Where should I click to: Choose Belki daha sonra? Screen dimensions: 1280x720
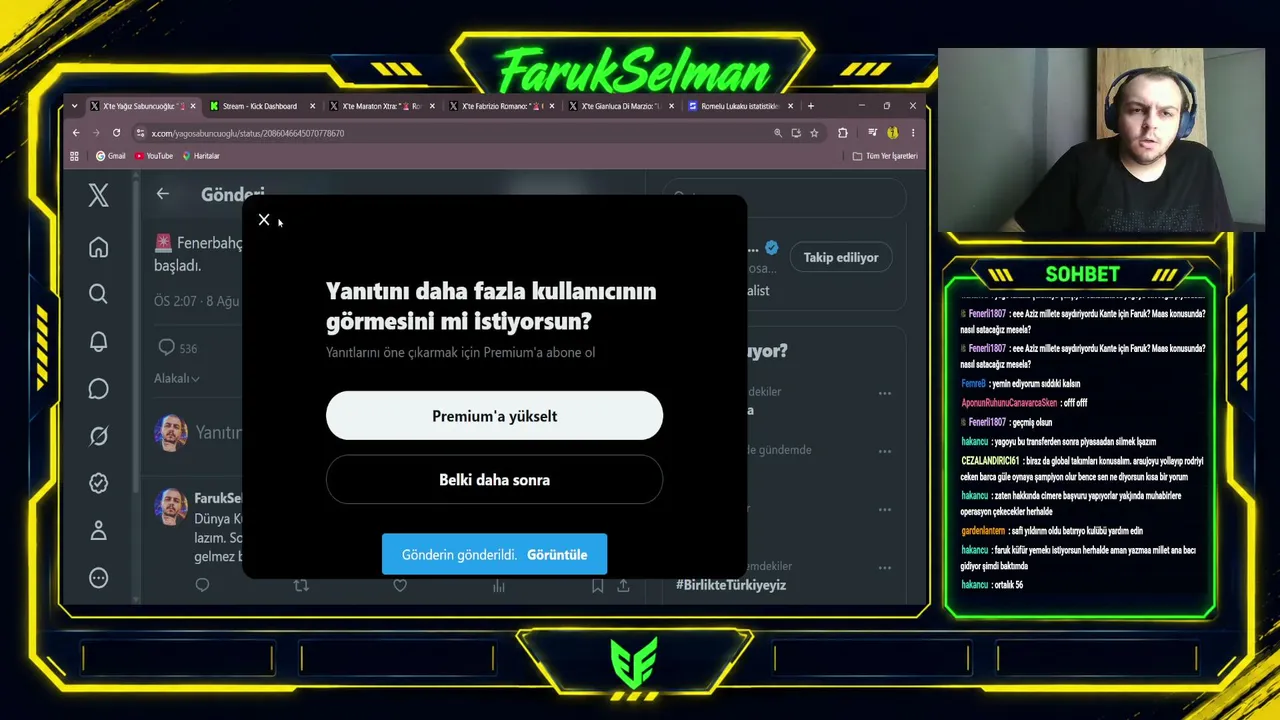click(494, 480)
